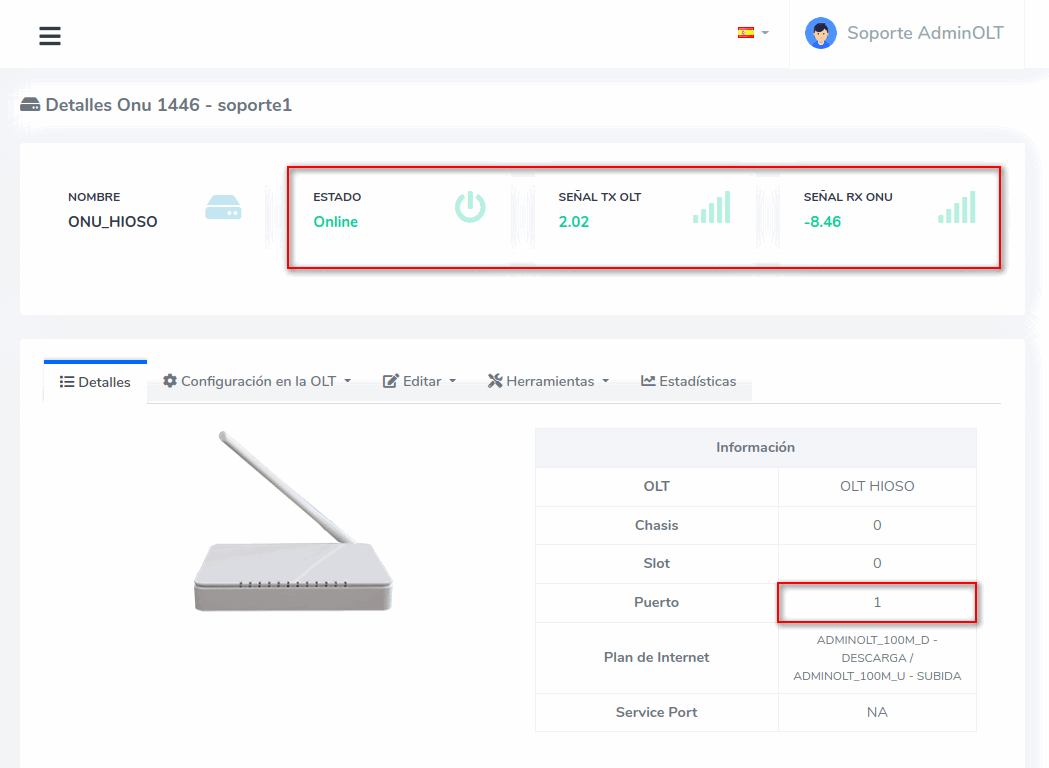Click the power icon beside Estado Online
The width and height of the screenshot is (1049, 768).
tap(470, 207)
